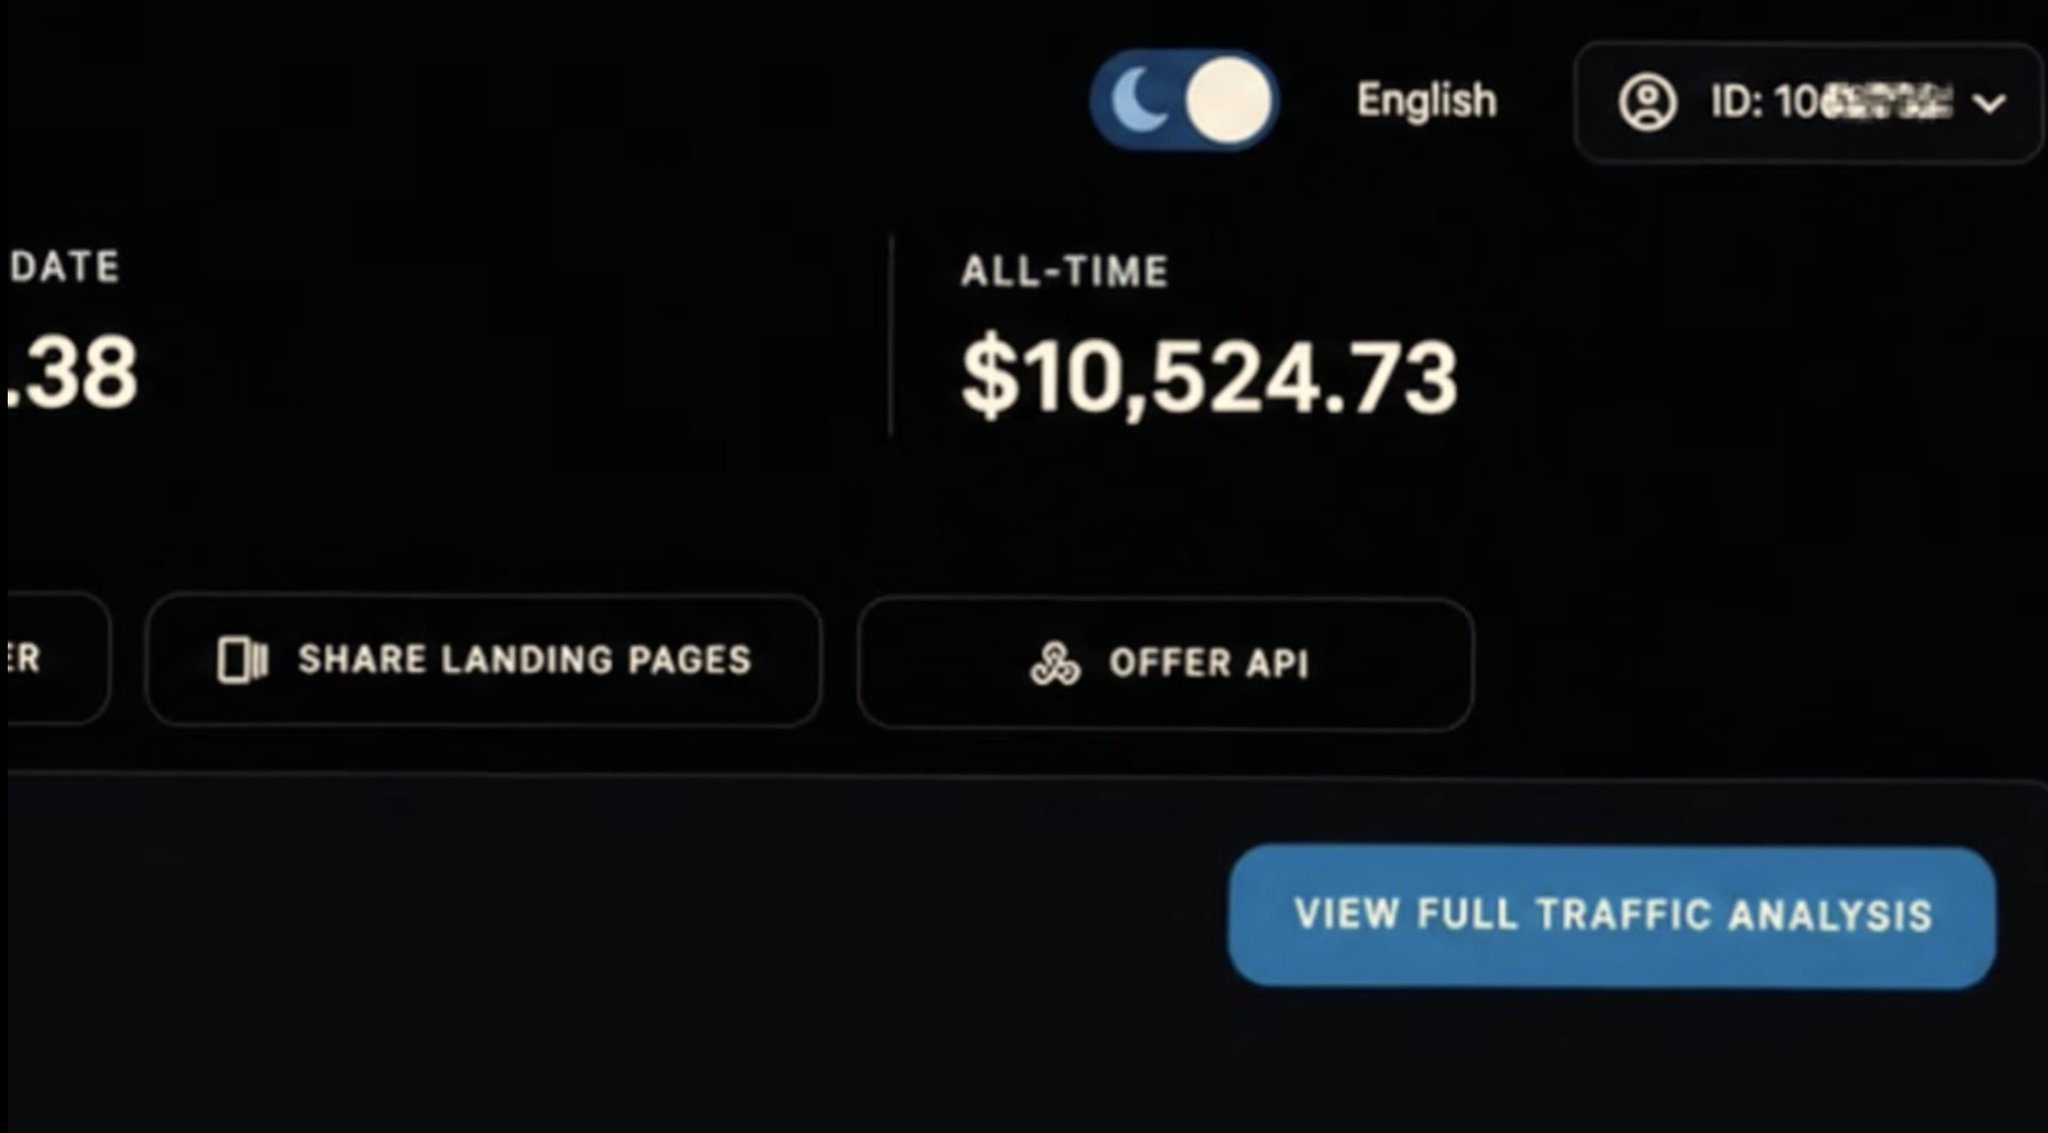2048x1133 pixels.
Task: Click the moon icon in theme switch
Action: coord(1139,100)
